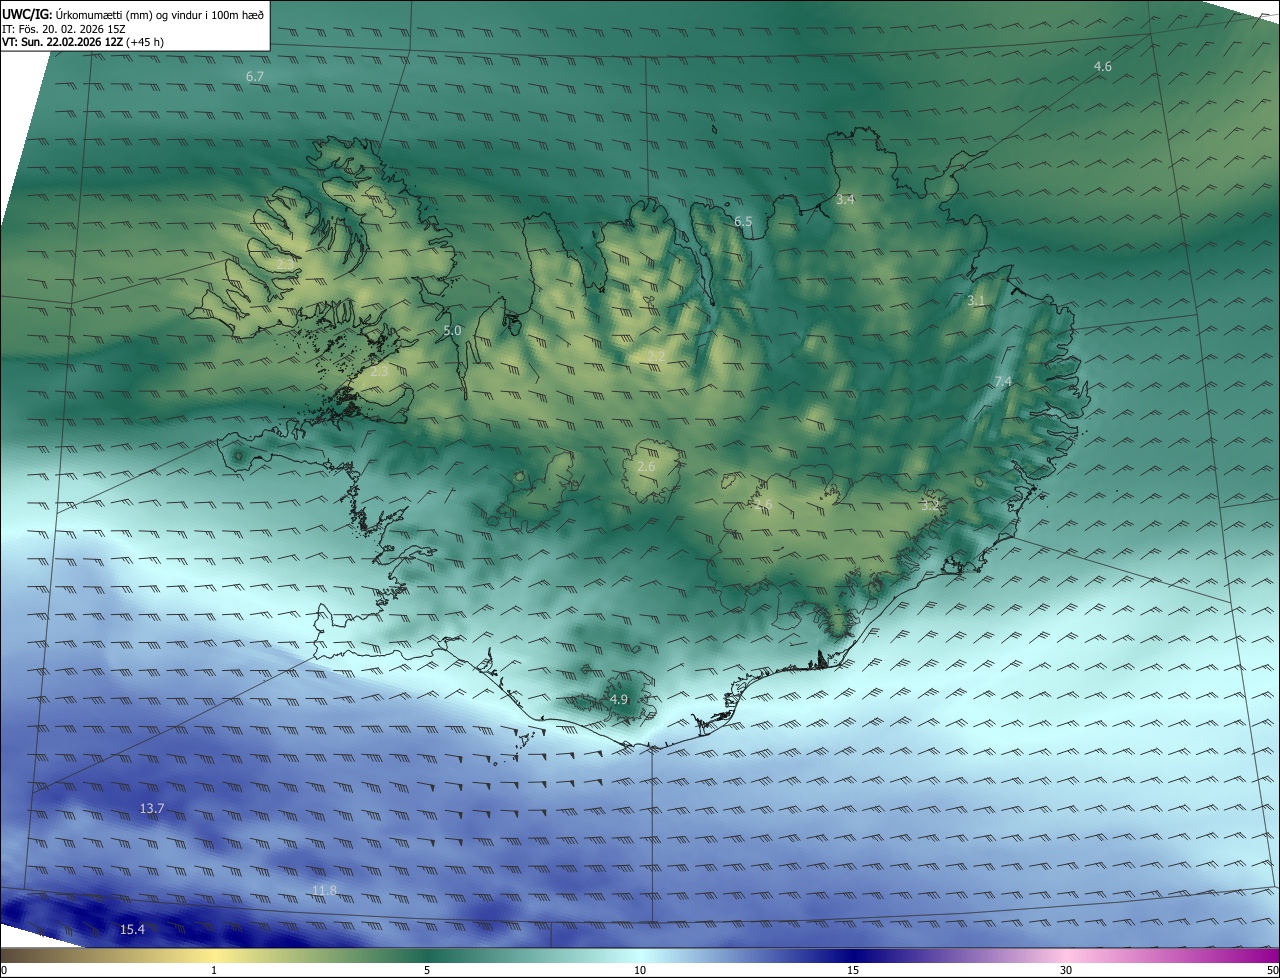The height and width of the screenshot is (978, 1280).
Task: Select the 13.7 value label over the sea
Action: 152,808
